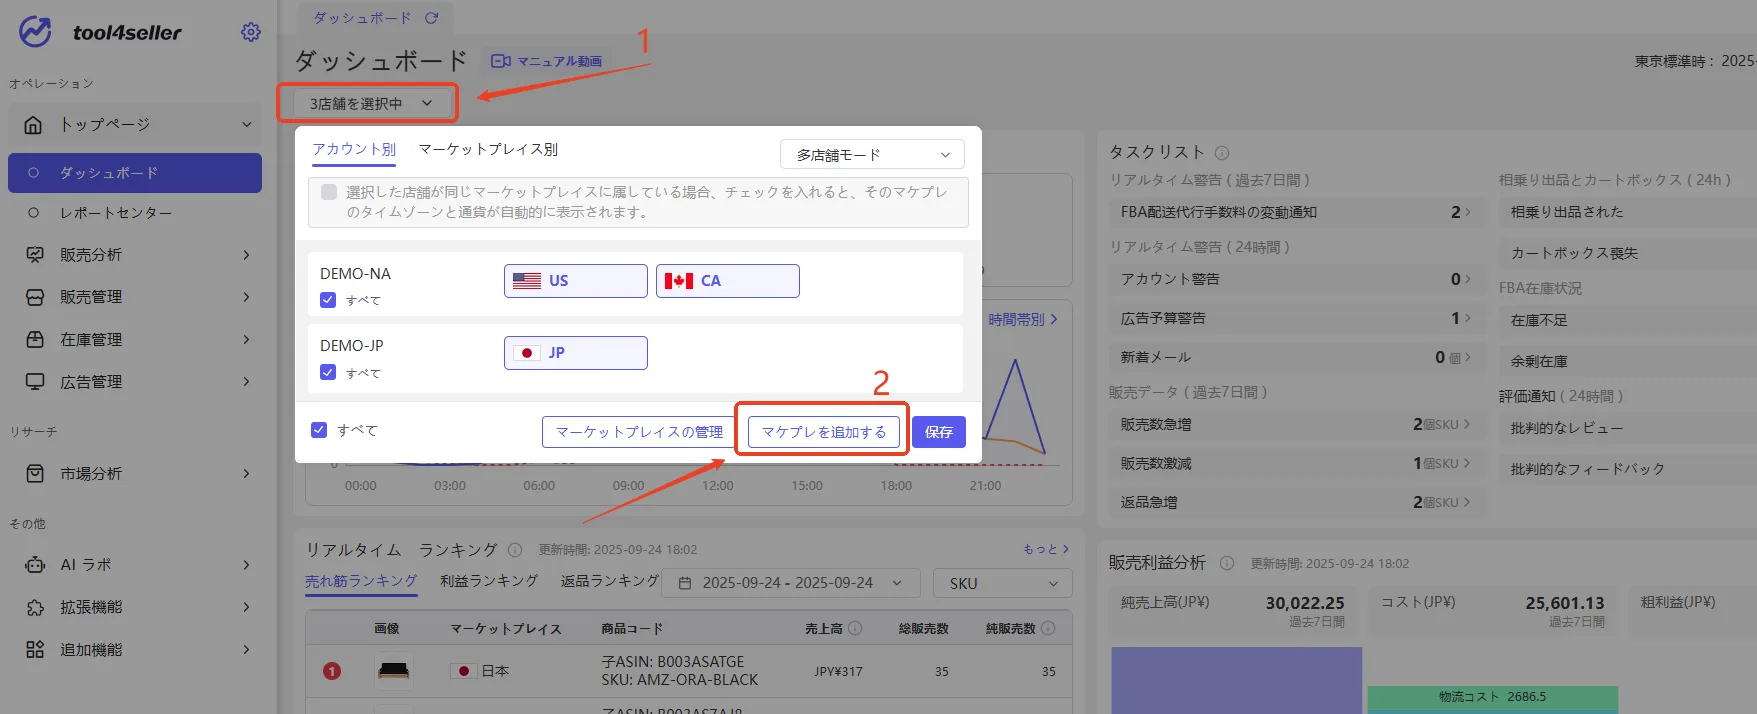This screenshot has height=714, width=1757.
Task: Expand the 販売分析 menu chevron
Action: coord(246,255)
